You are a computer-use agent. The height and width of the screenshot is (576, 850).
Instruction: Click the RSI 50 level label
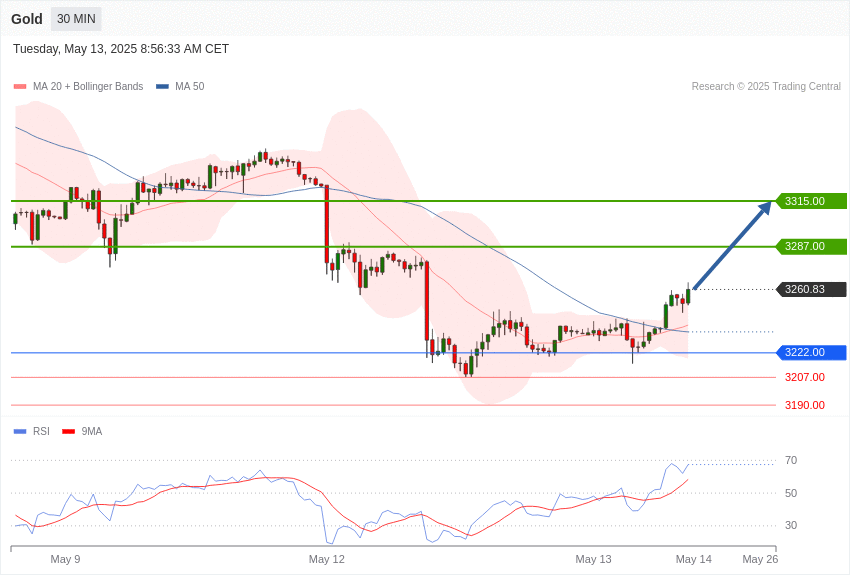791,493
